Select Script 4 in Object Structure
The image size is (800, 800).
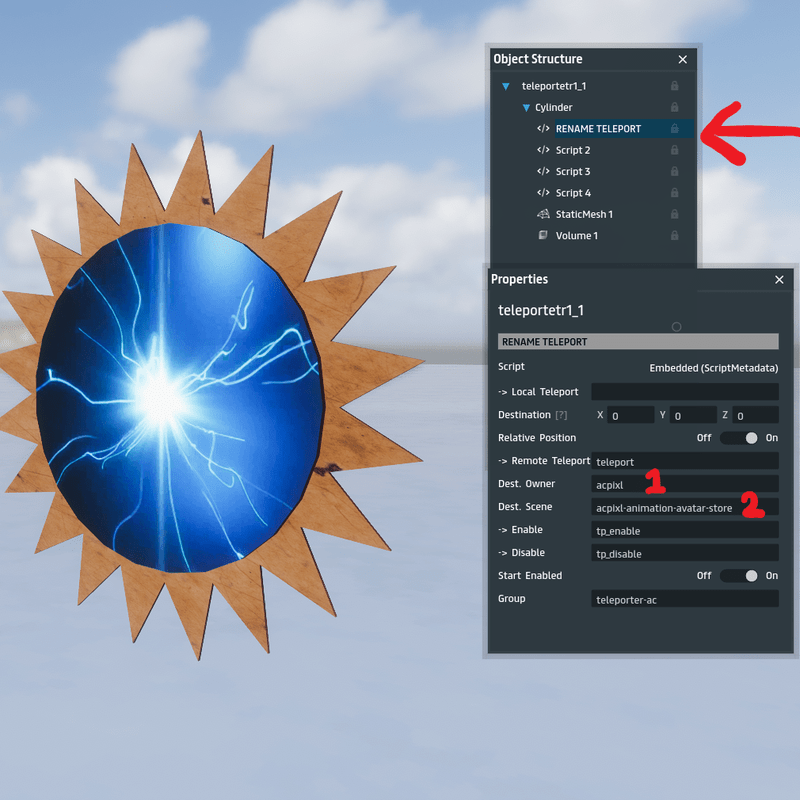pyautogui.click(x=573, y=193)
